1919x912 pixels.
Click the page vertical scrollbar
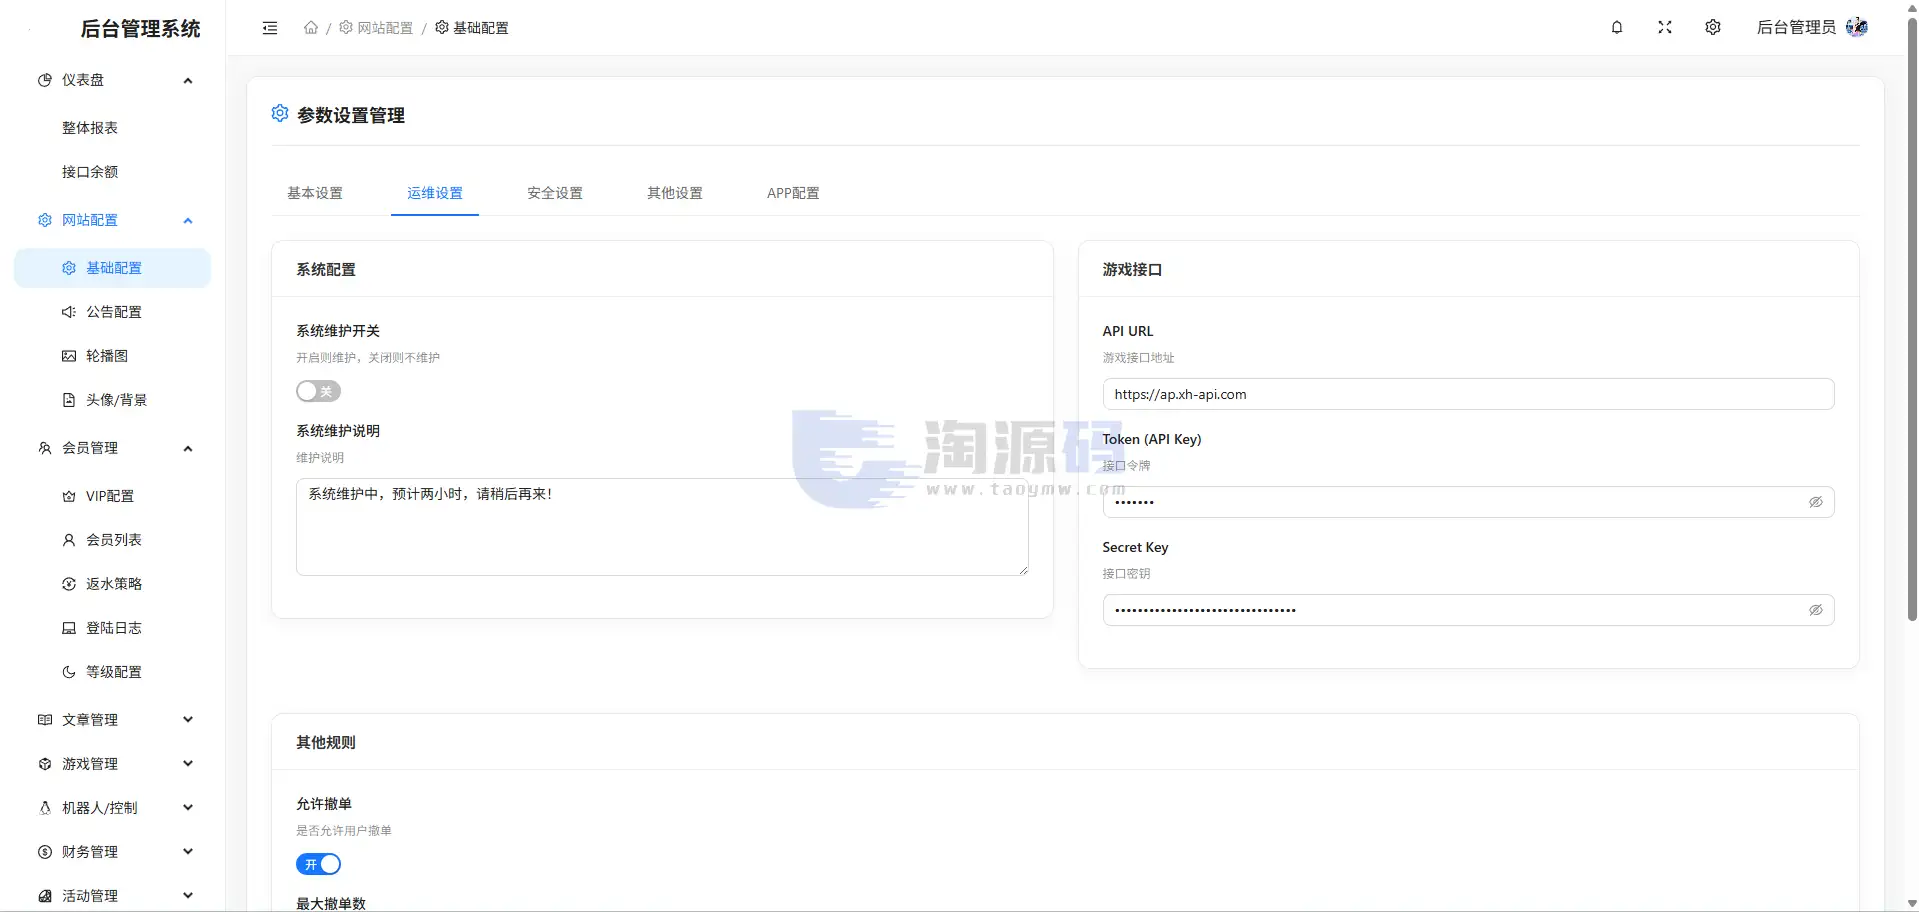click(x=1912, y=320)
